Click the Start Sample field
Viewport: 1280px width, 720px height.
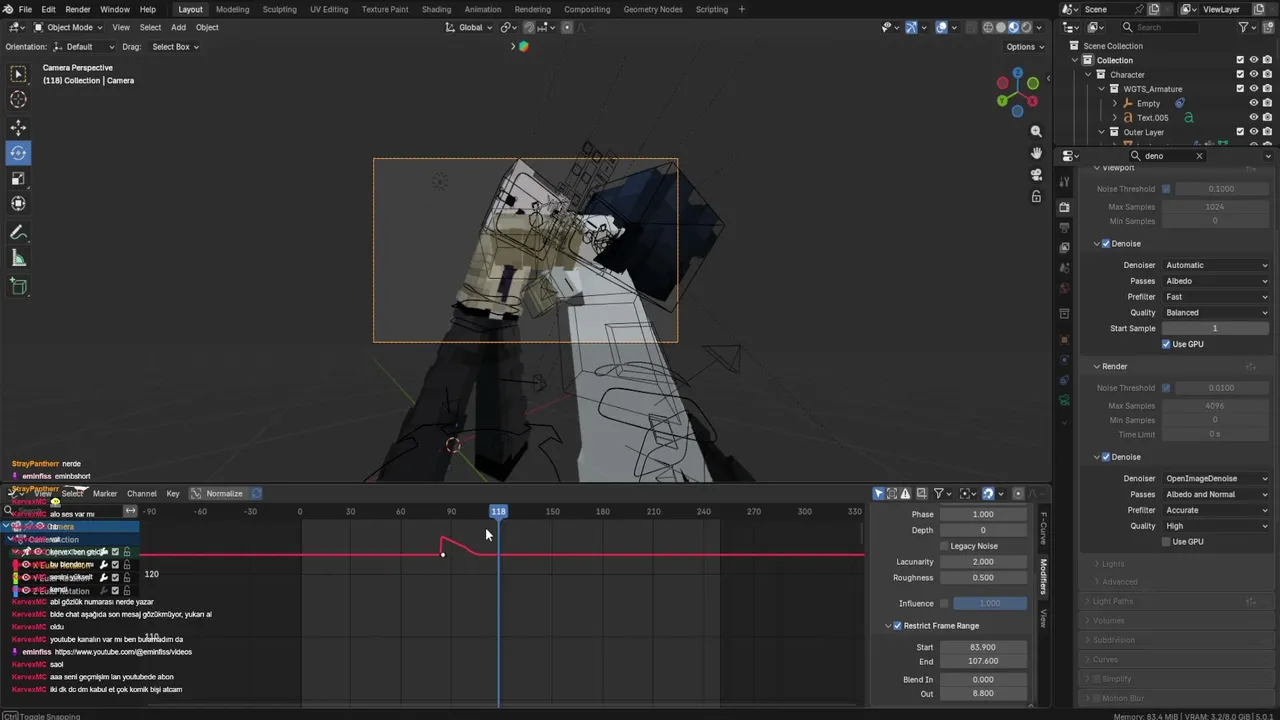click(x=1216, y=329)
